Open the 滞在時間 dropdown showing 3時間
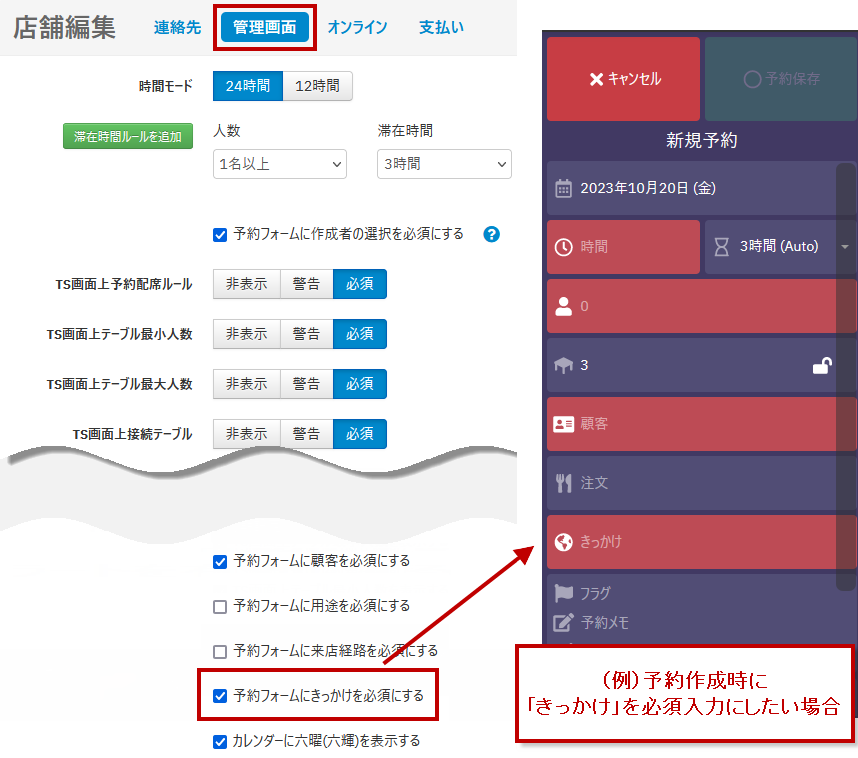The height and width of the screenshot is (758, 858). [444, 164]
